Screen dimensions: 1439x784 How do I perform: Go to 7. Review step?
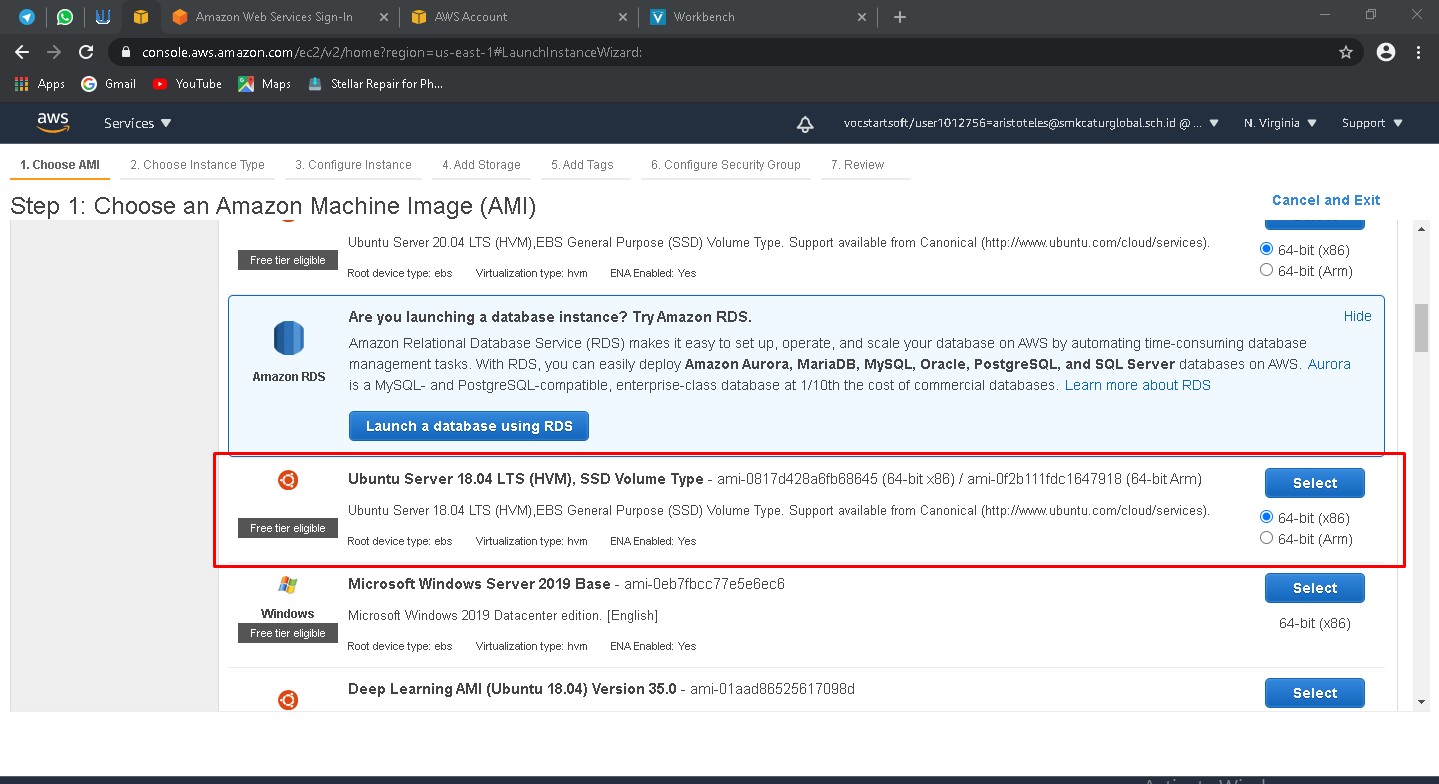857,165
